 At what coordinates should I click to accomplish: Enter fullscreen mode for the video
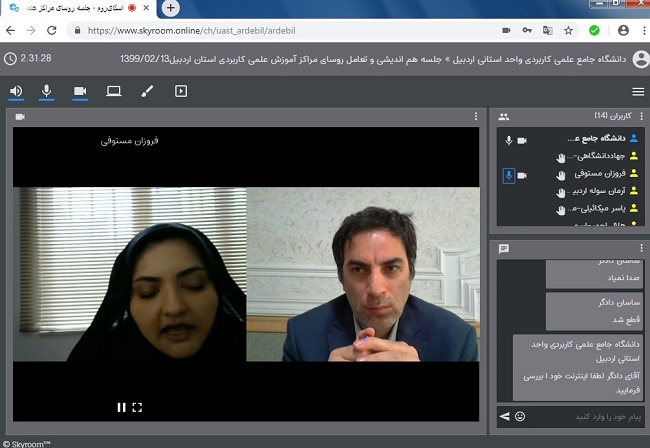click(x=138, y=407)
